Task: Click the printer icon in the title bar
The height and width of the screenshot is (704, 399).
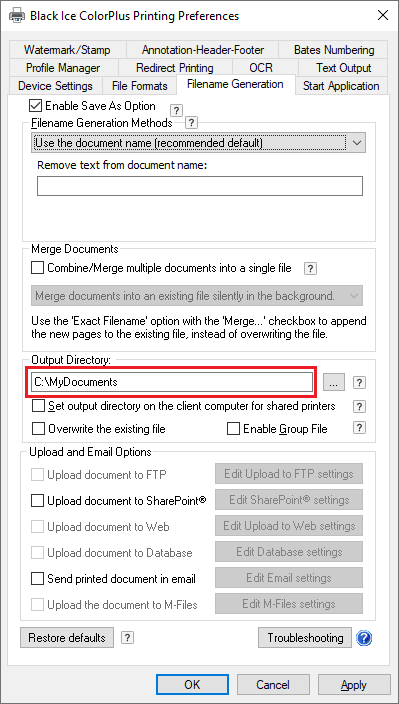Action: pos(17,16)
